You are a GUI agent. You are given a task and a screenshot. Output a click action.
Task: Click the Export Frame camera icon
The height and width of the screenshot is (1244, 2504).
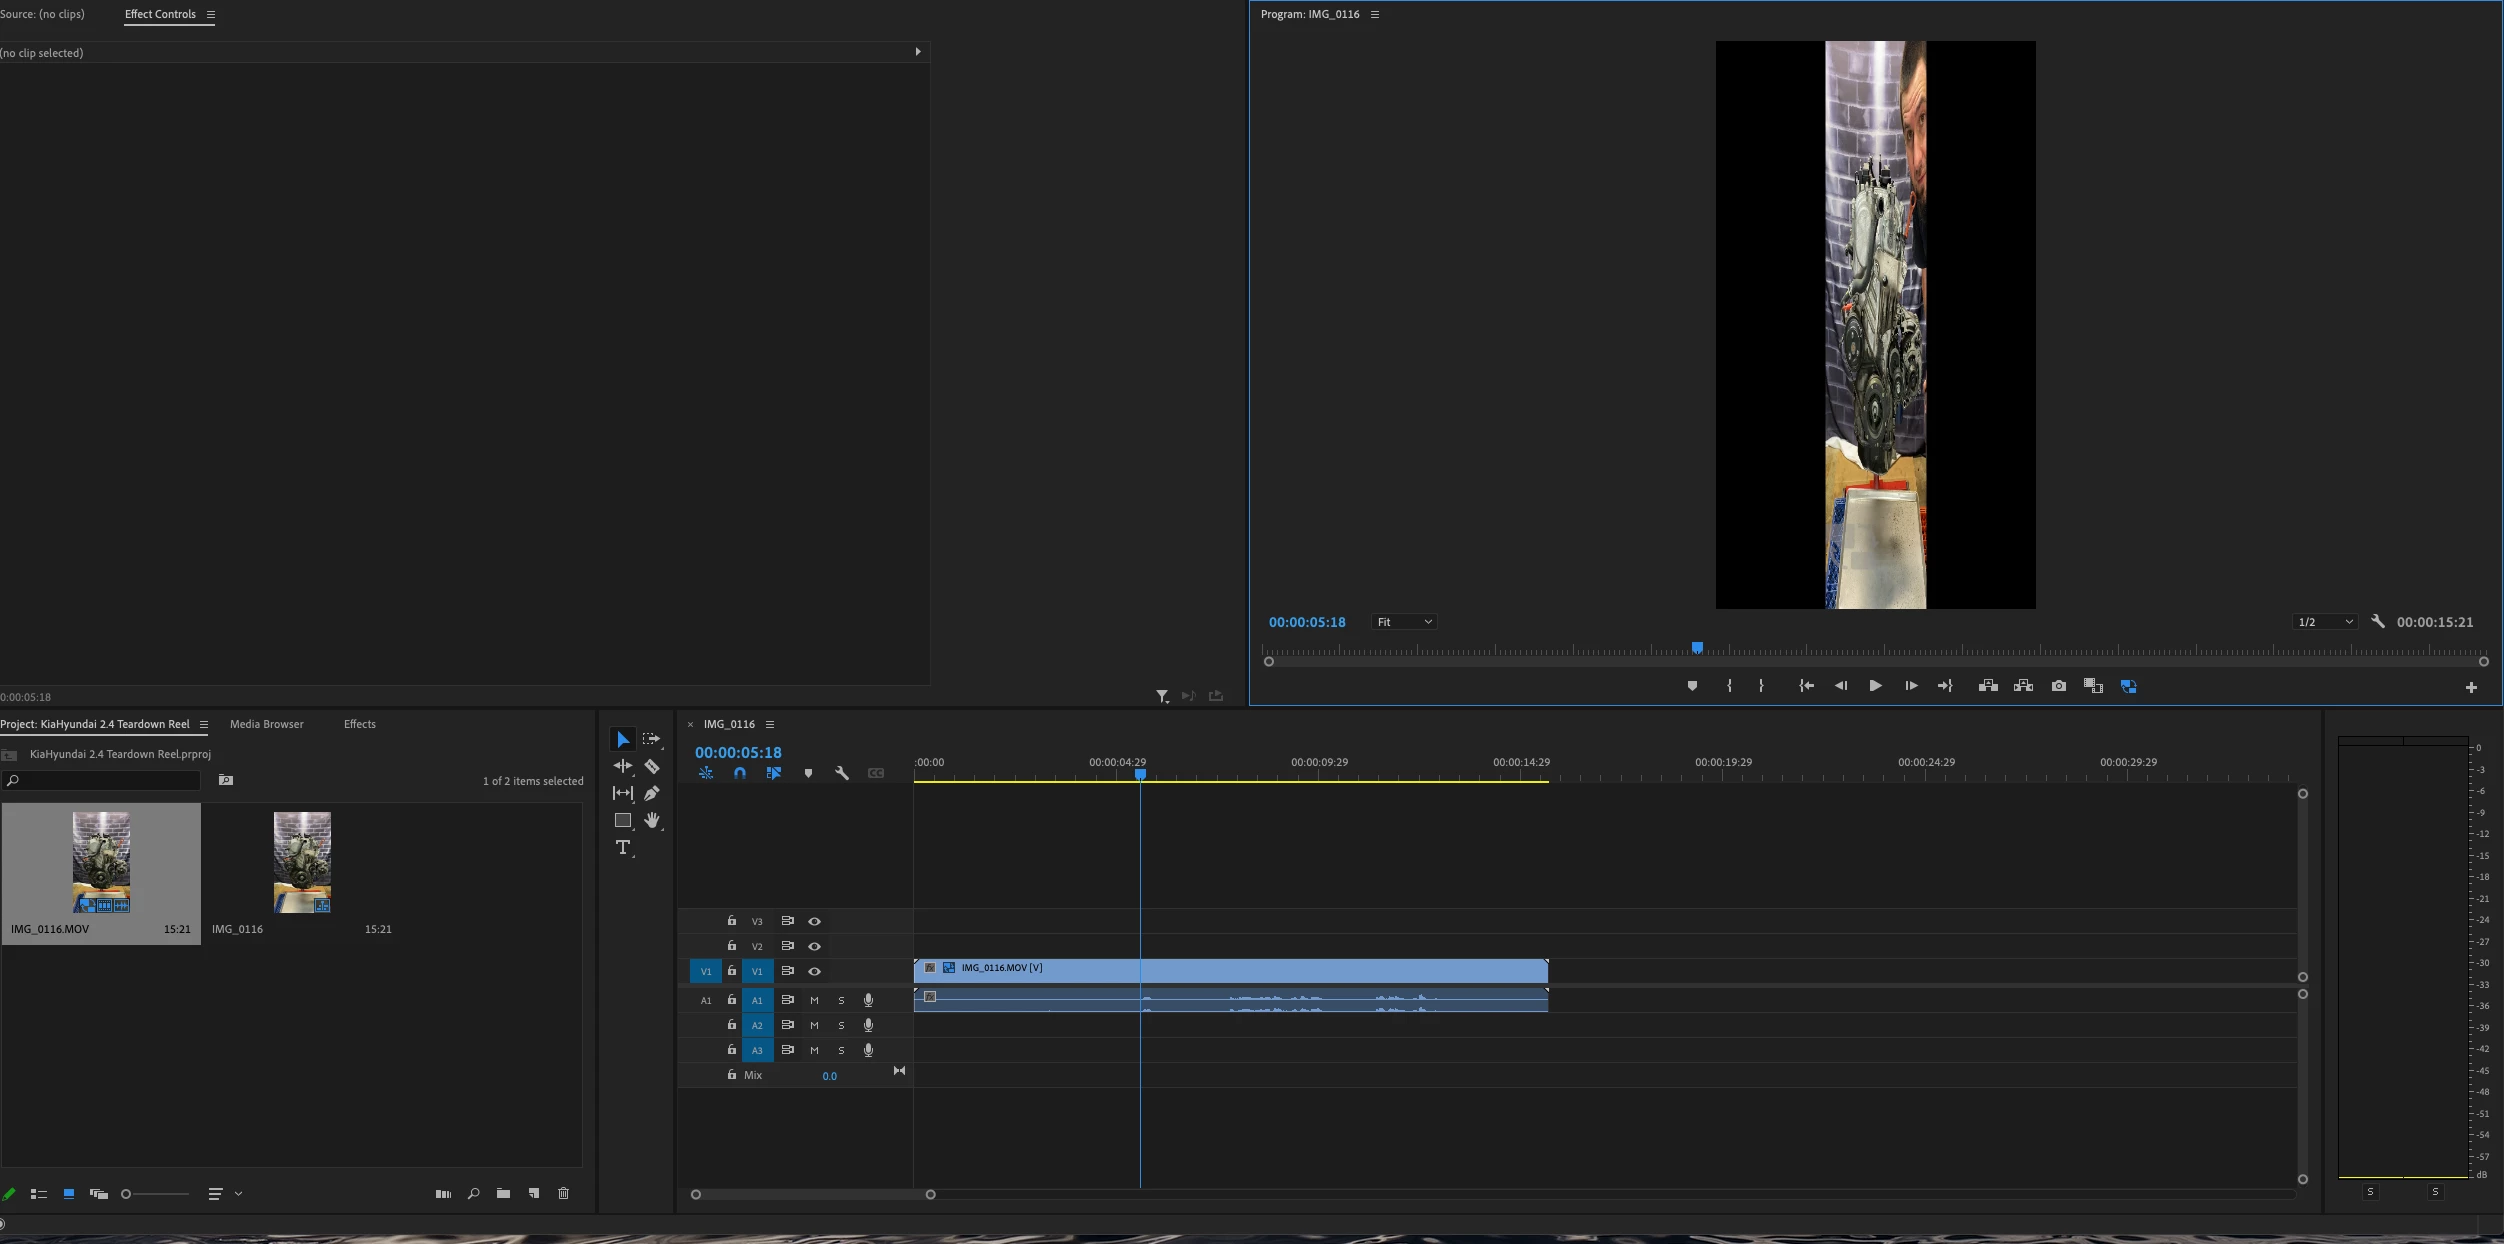(x=2058, y=686)
